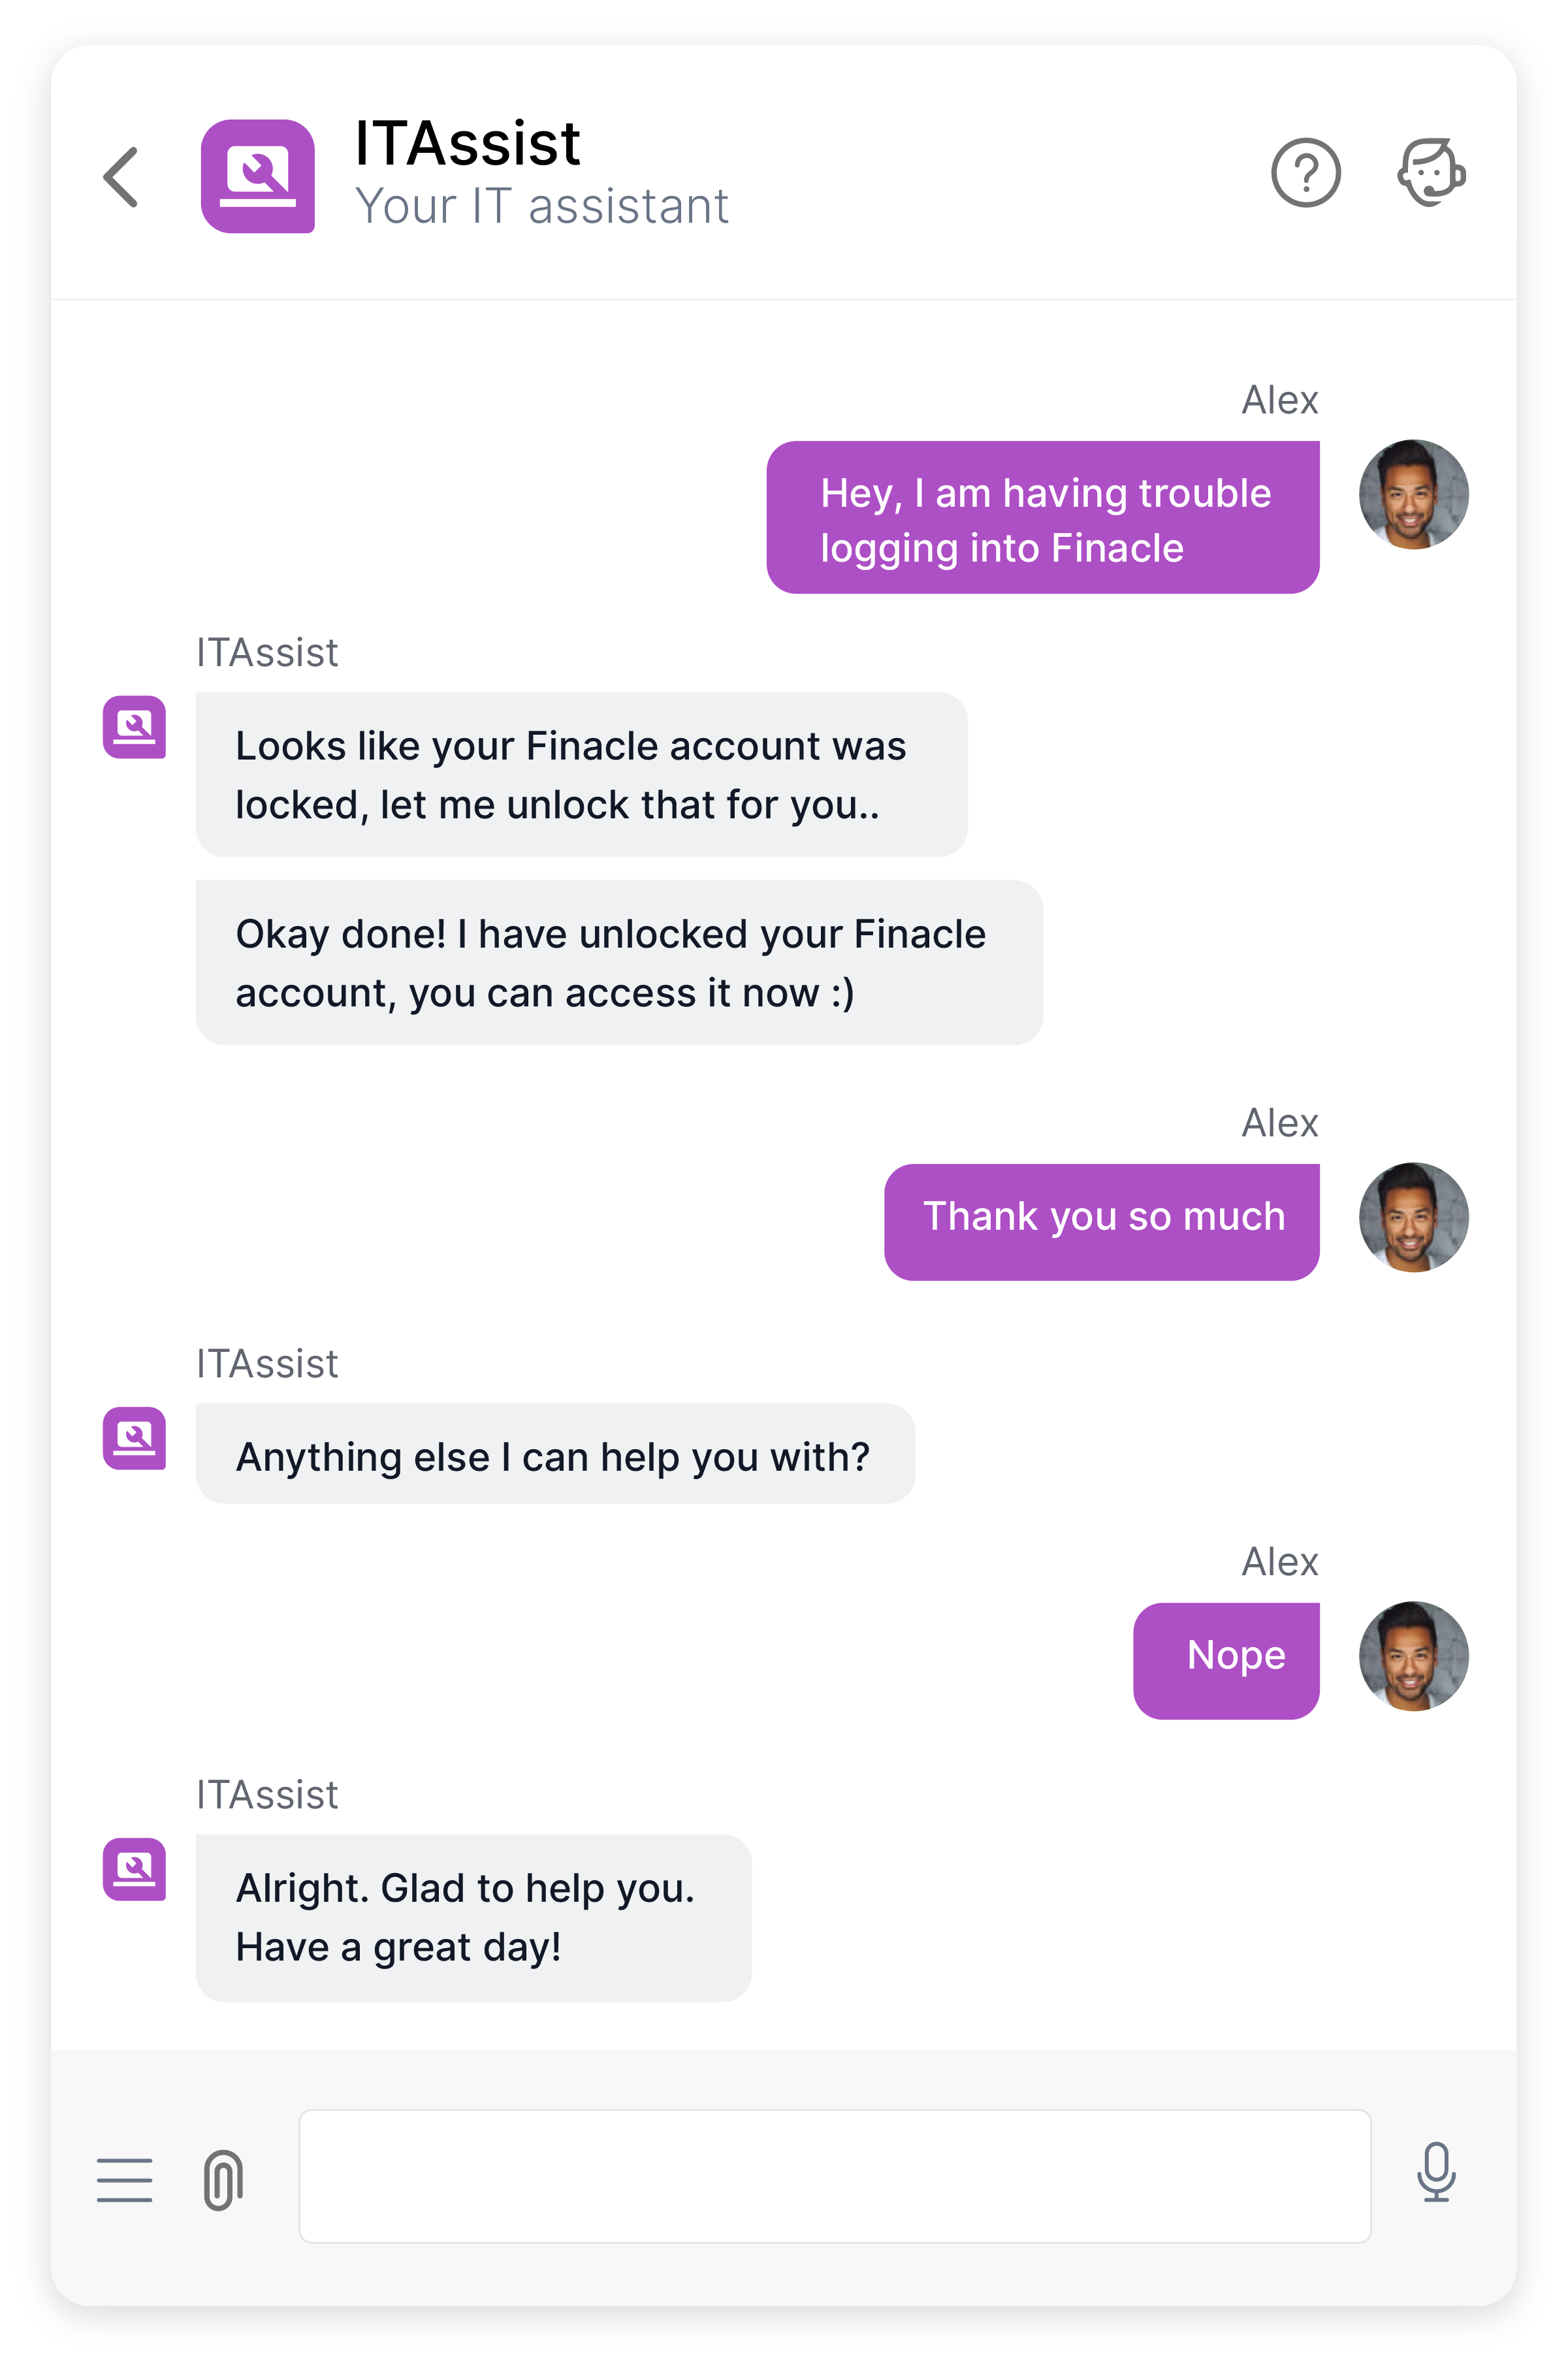Image resolution: width=1568 pixels, height=2357 pixels.
Task: Click the 'Okay done! I have unlocked' message
Action: pos(619,963)
